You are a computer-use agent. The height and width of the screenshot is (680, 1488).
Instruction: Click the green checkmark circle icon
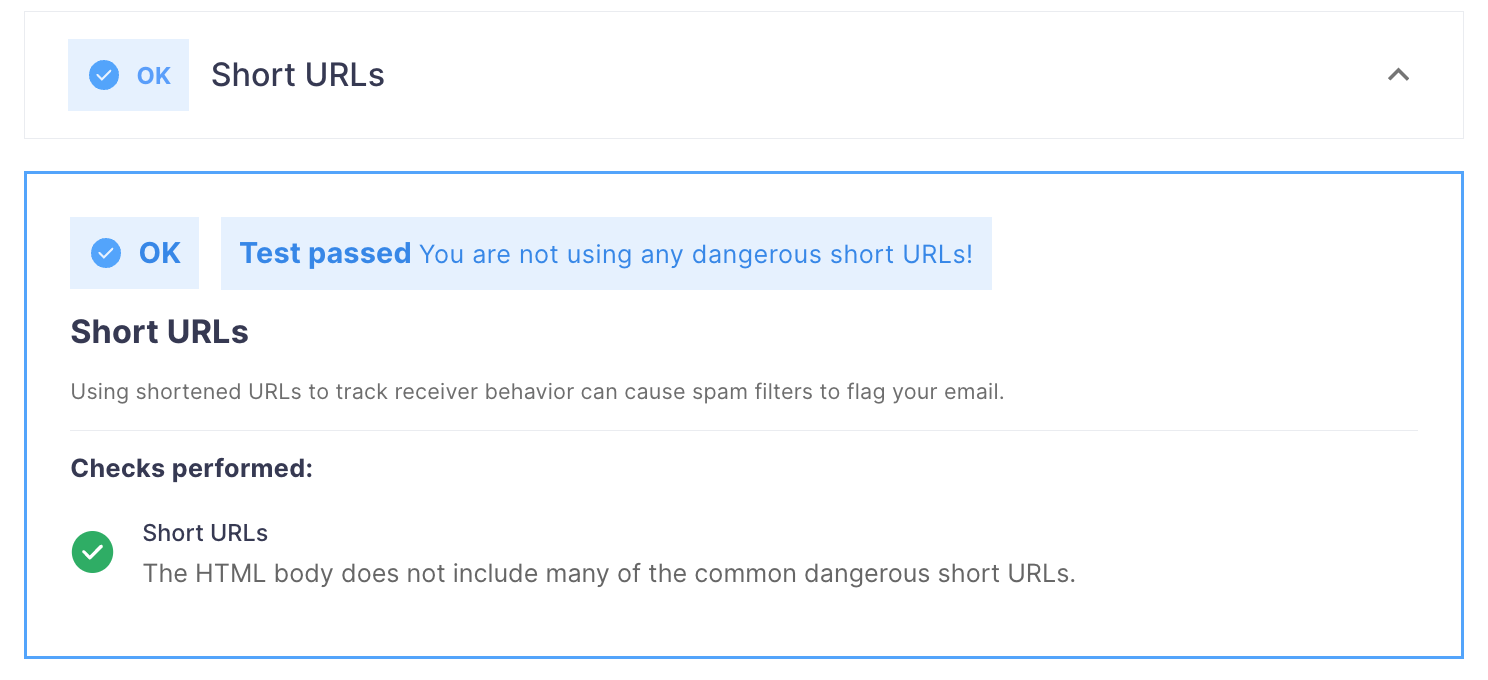pyautogui.click(x=93, y=552)
